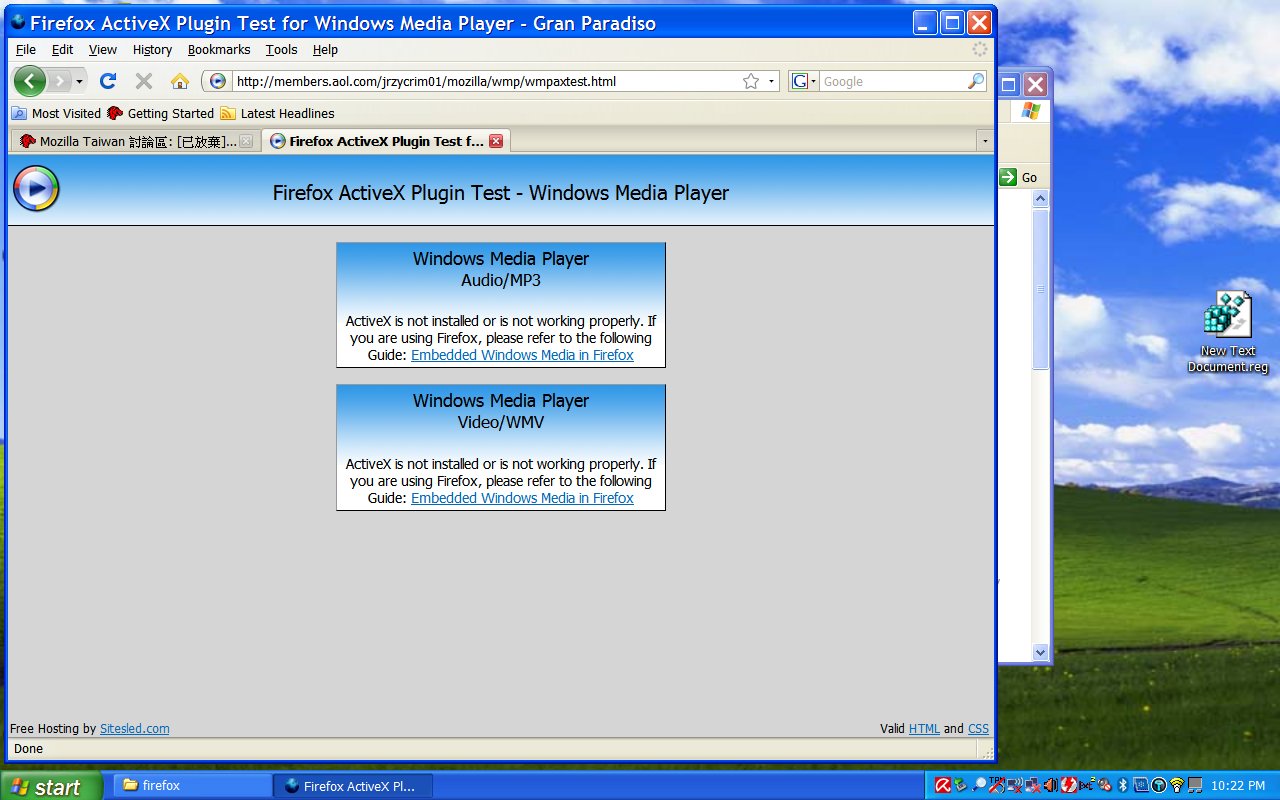Switch to Mozilla Taiwan tab
The width and height of the screenshot is (1280, 800).
[135, 141]
